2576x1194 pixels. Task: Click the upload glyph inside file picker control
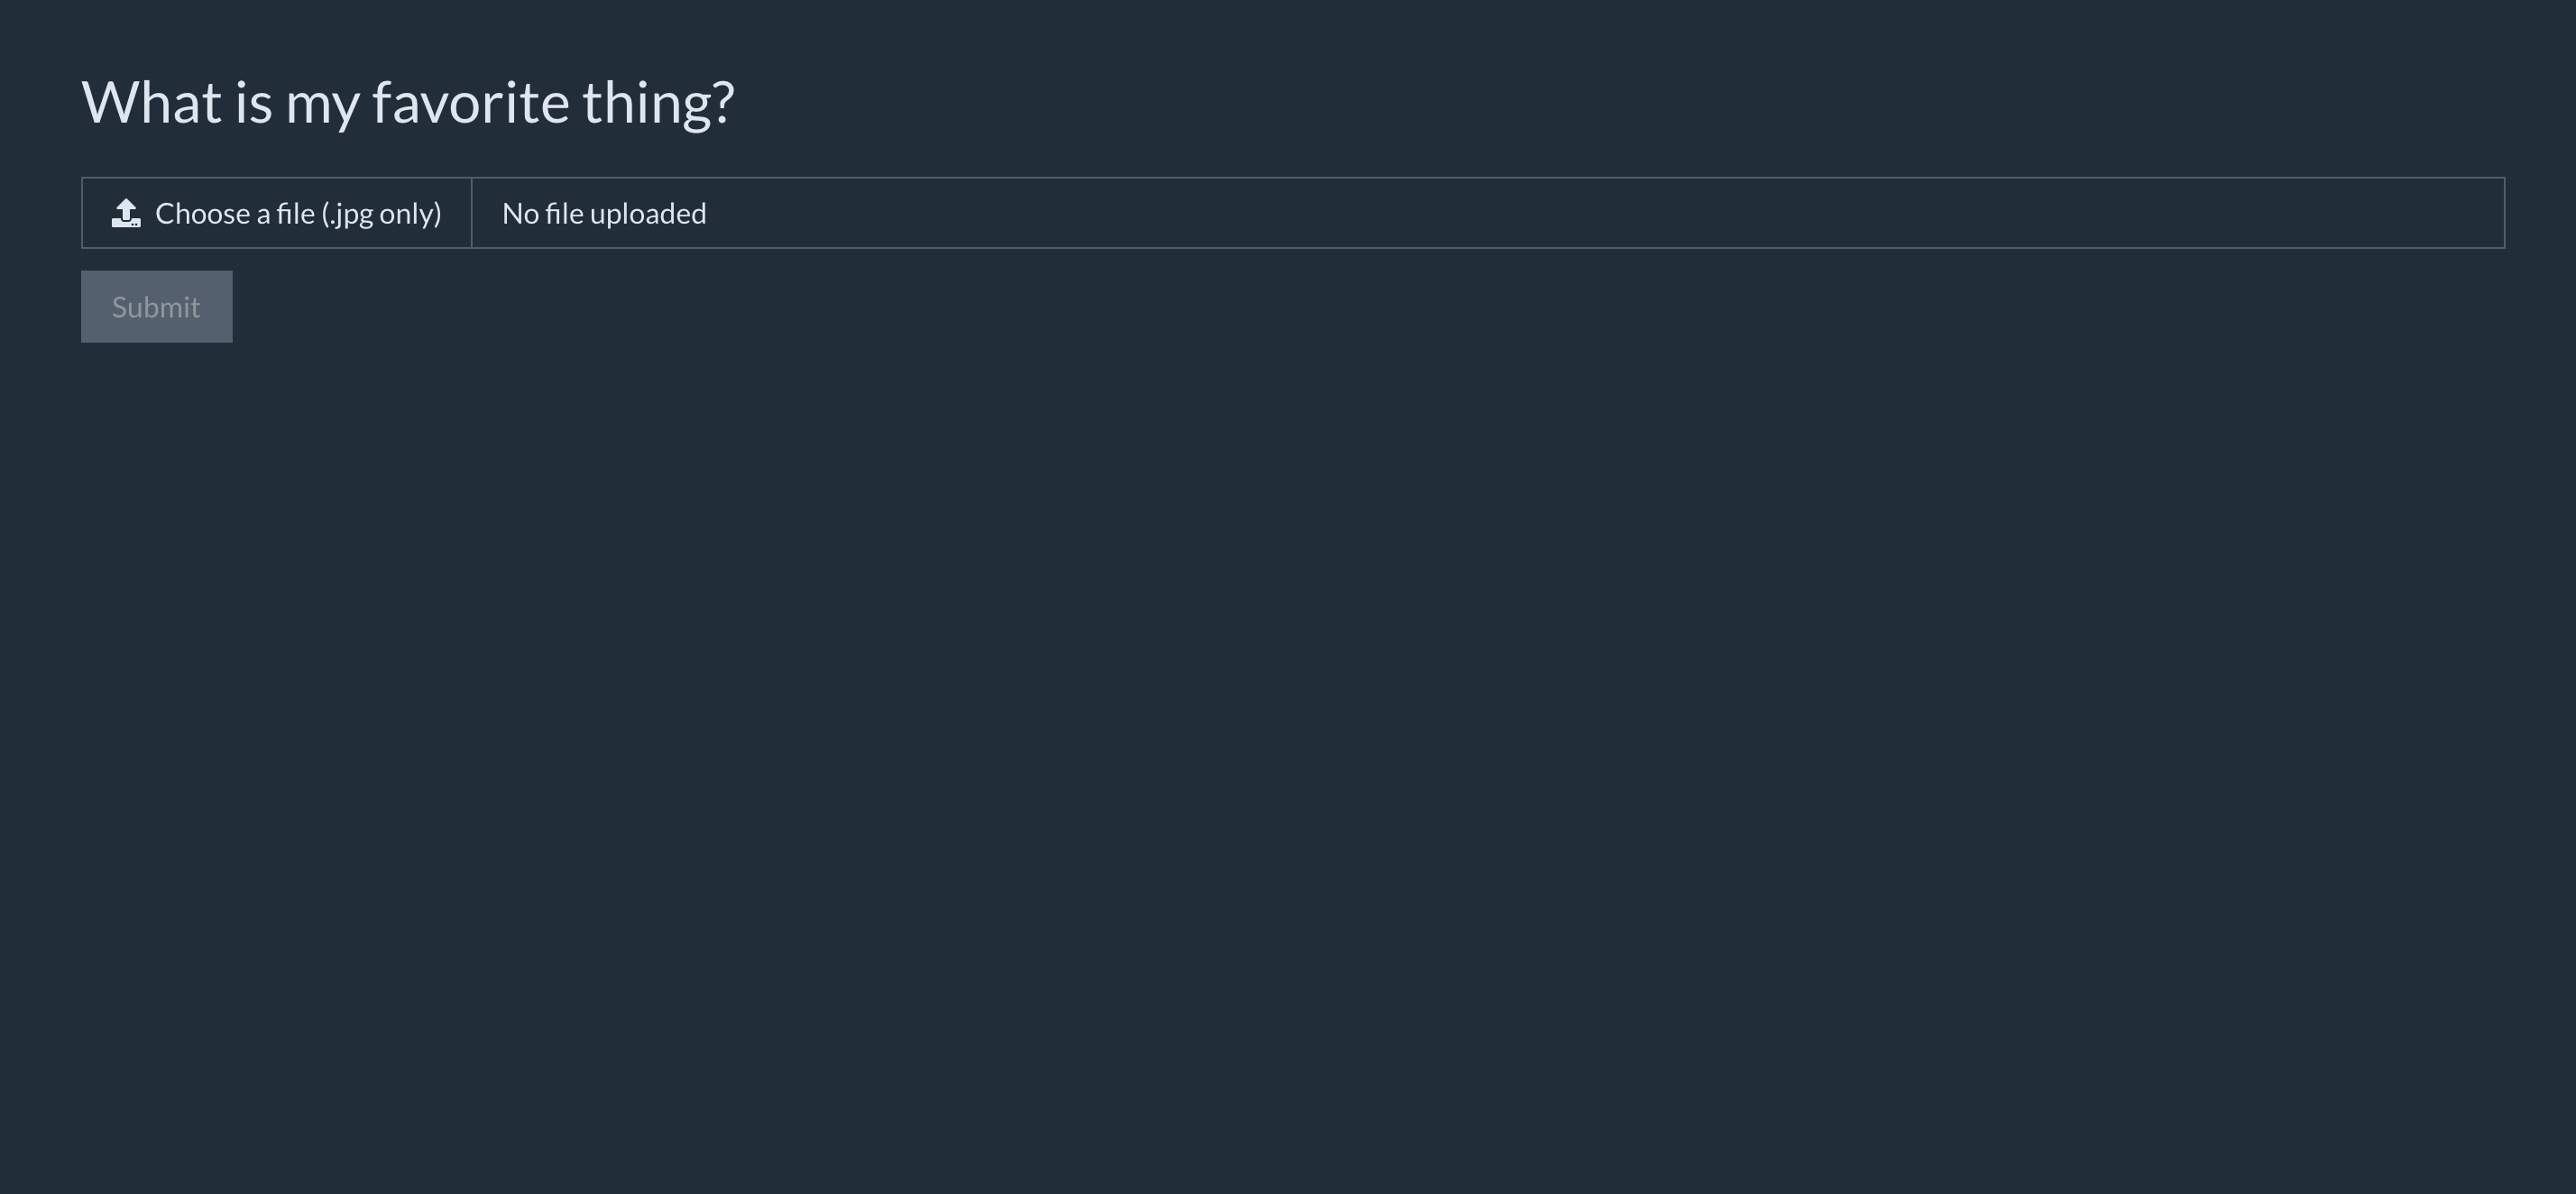click(126, 213)
